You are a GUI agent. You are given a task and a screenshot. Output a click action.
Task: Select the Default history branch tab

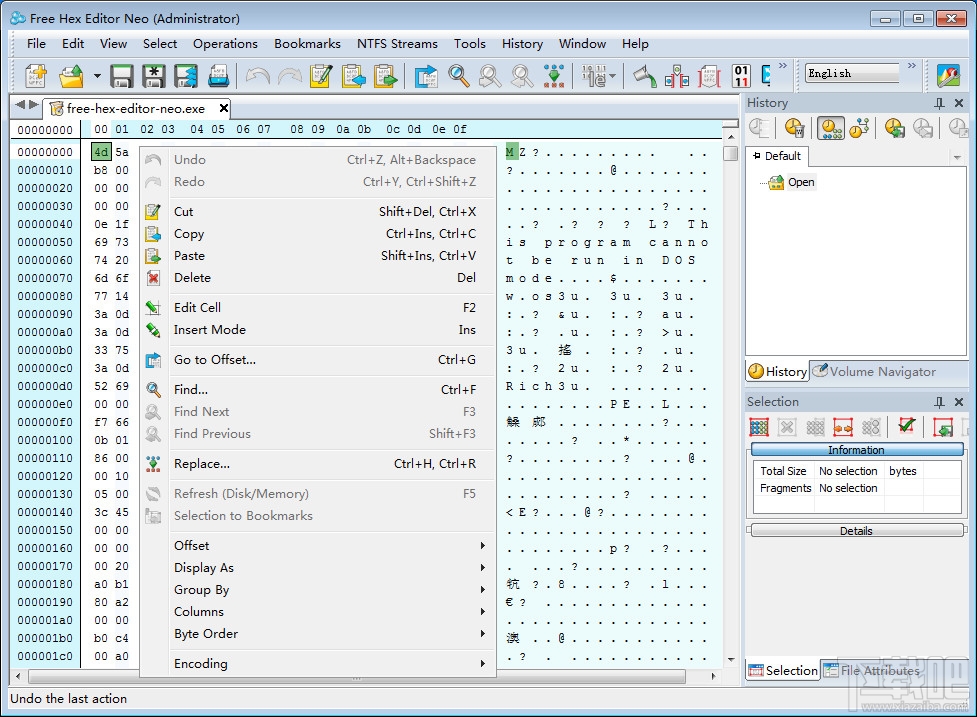pos(777,156)
